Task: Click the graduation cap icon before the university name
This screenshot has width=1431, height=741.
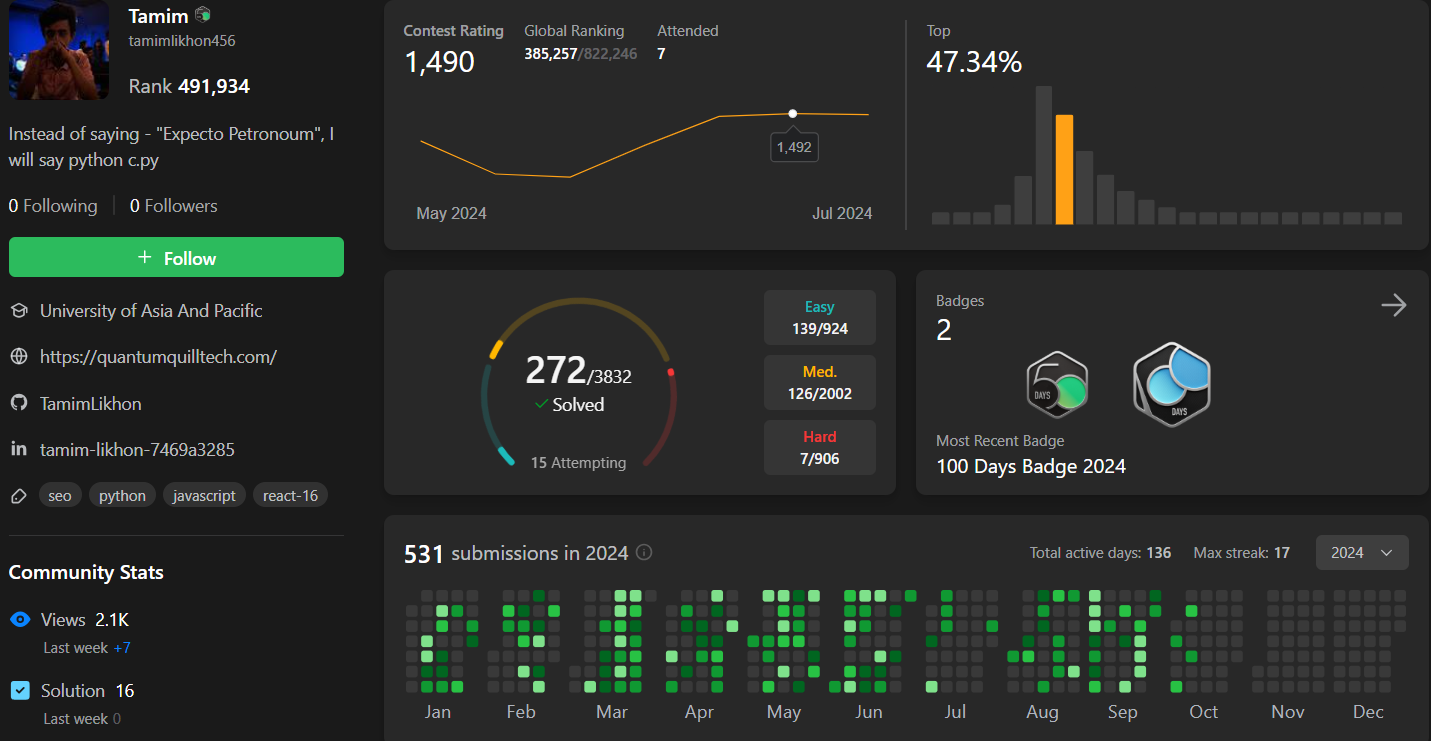Action: (19, 310)
